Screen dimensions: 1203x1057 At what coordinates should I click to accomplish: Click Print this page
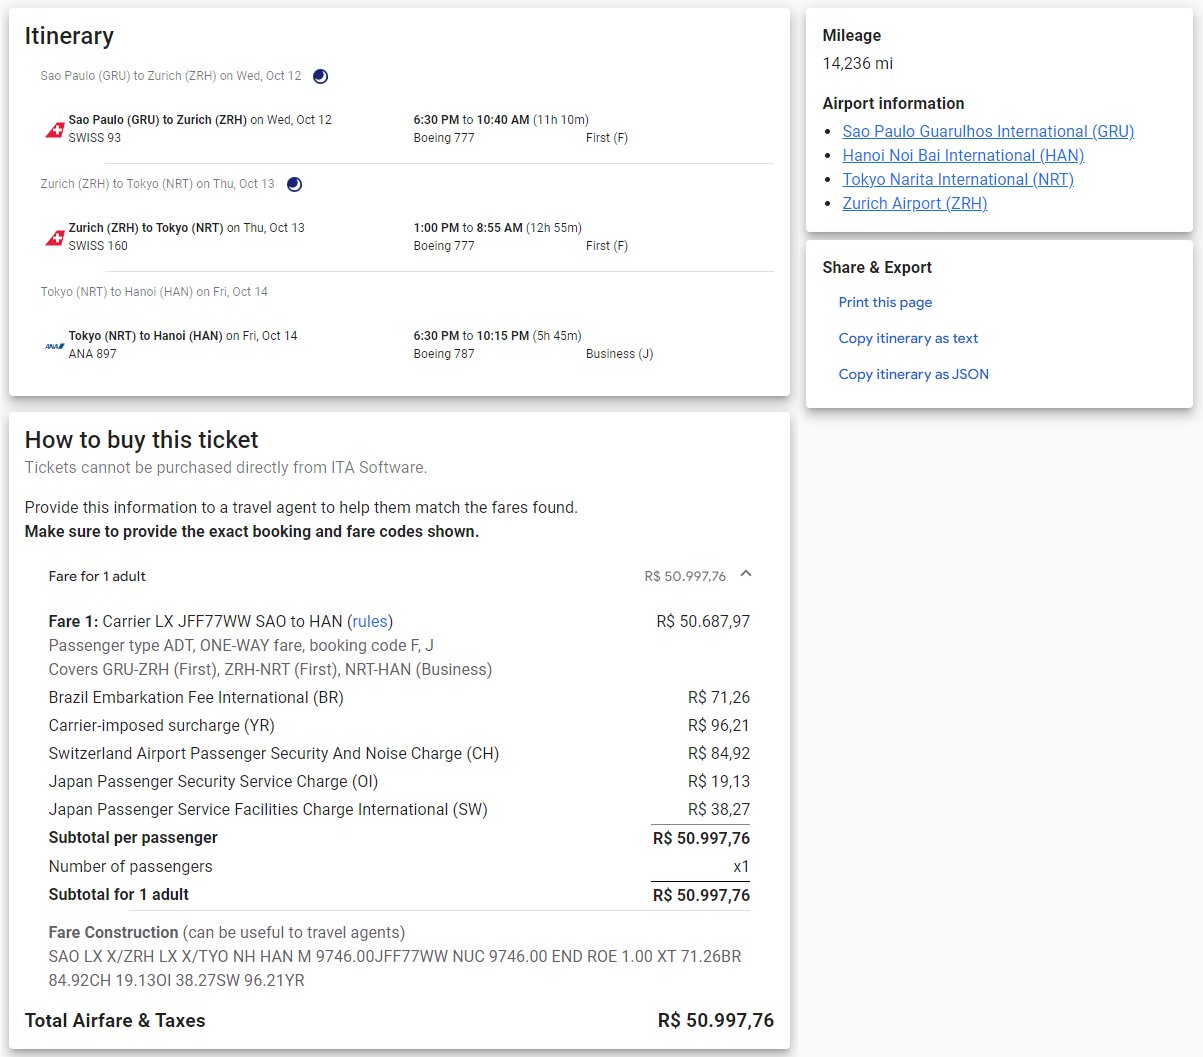pos(885,302)
